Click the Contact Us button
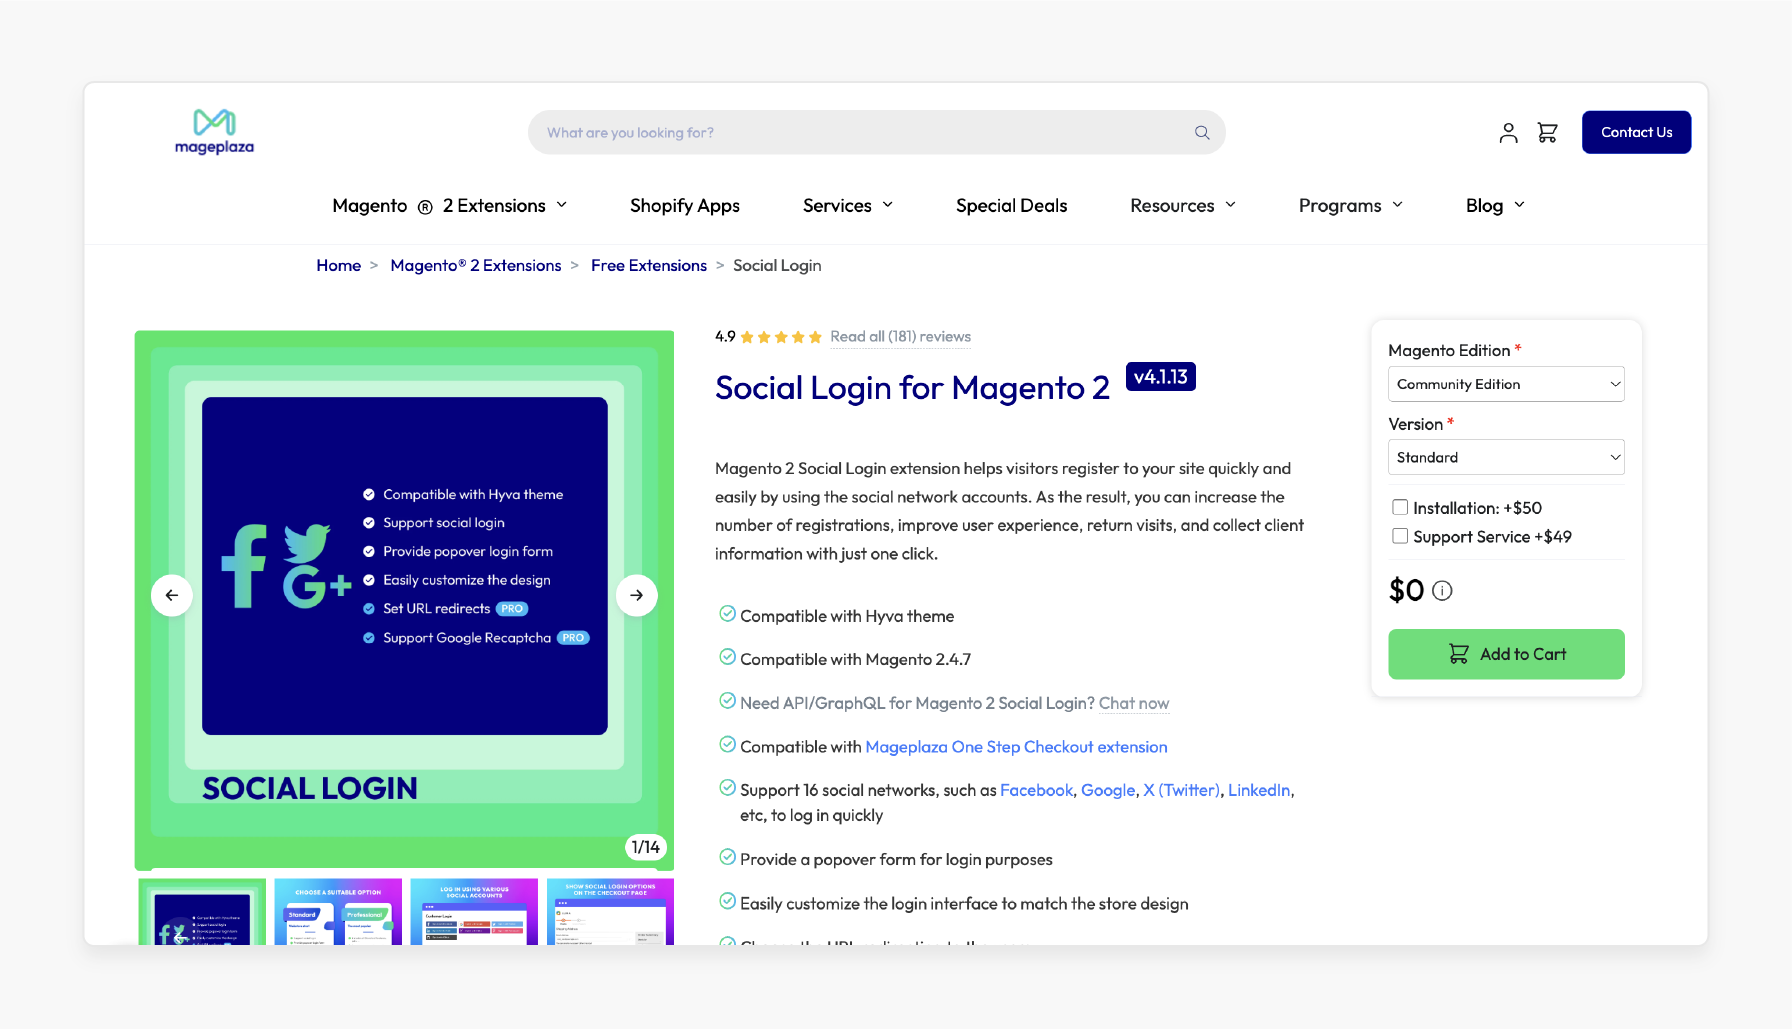 [x=1636, y=132]
